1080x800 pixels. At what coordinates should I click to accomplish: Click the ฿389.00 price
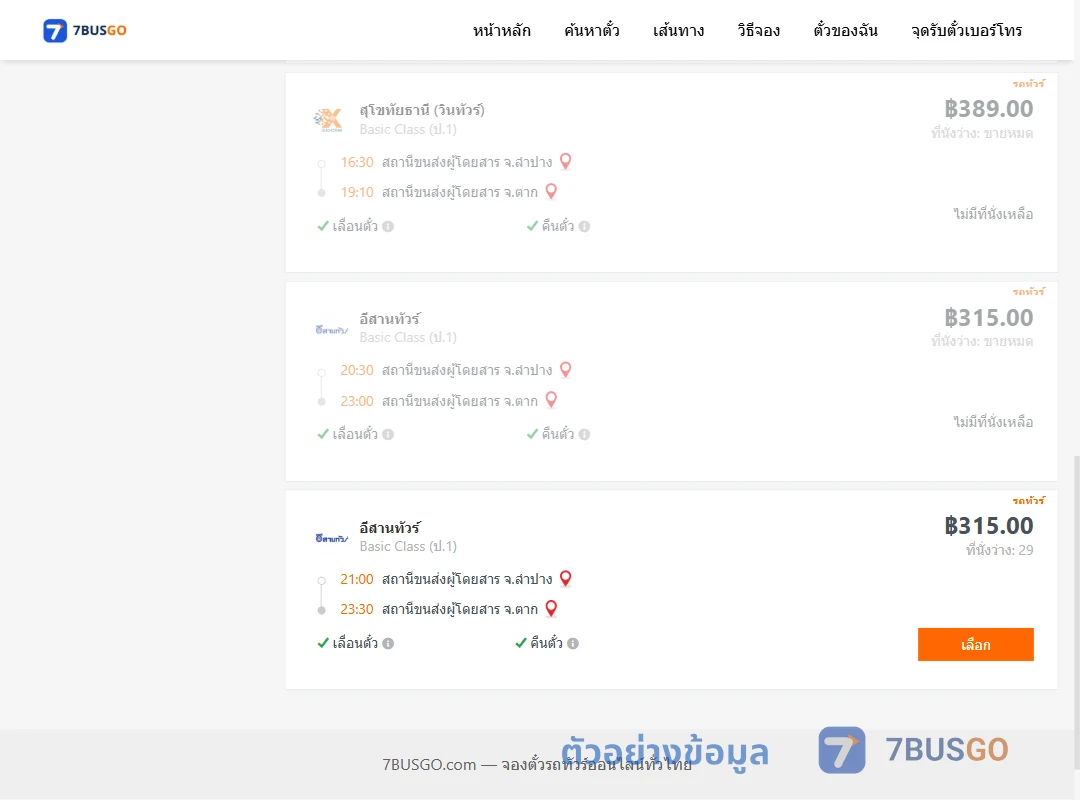click(988, 109)
